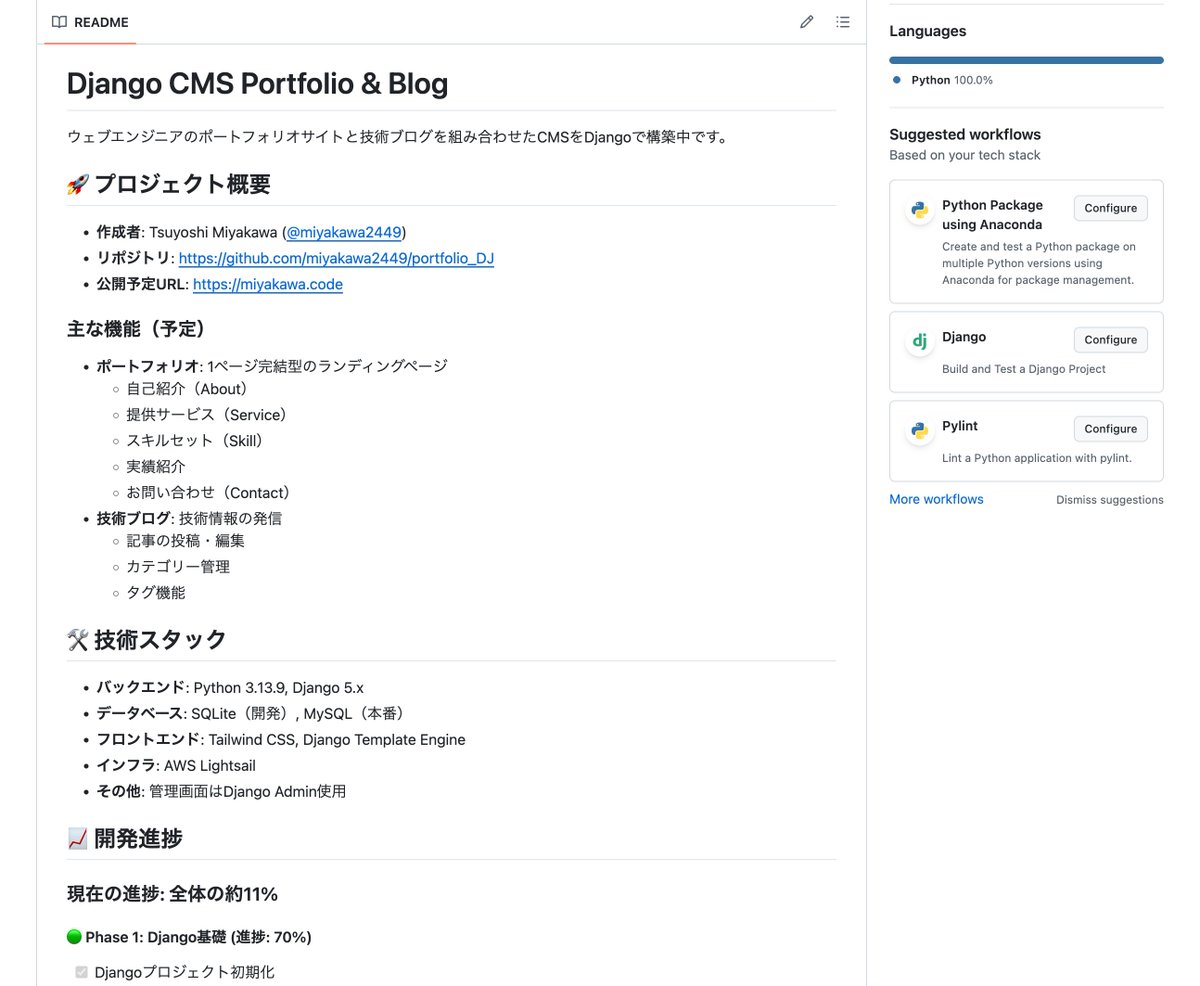This screenshot has height=986, width=1200.
Task: Click the 記事の投稿・編集 list item
Action: (185, 541)
